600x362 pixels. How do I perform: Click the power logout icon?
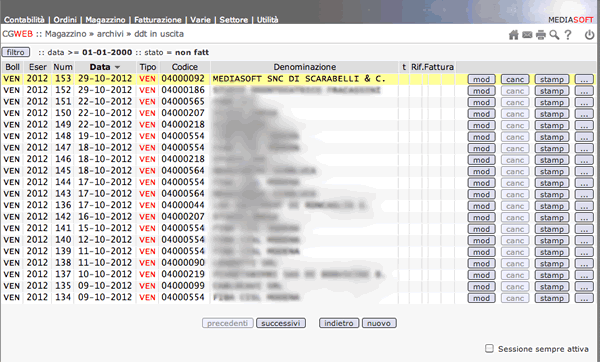(x=589, y=35)
